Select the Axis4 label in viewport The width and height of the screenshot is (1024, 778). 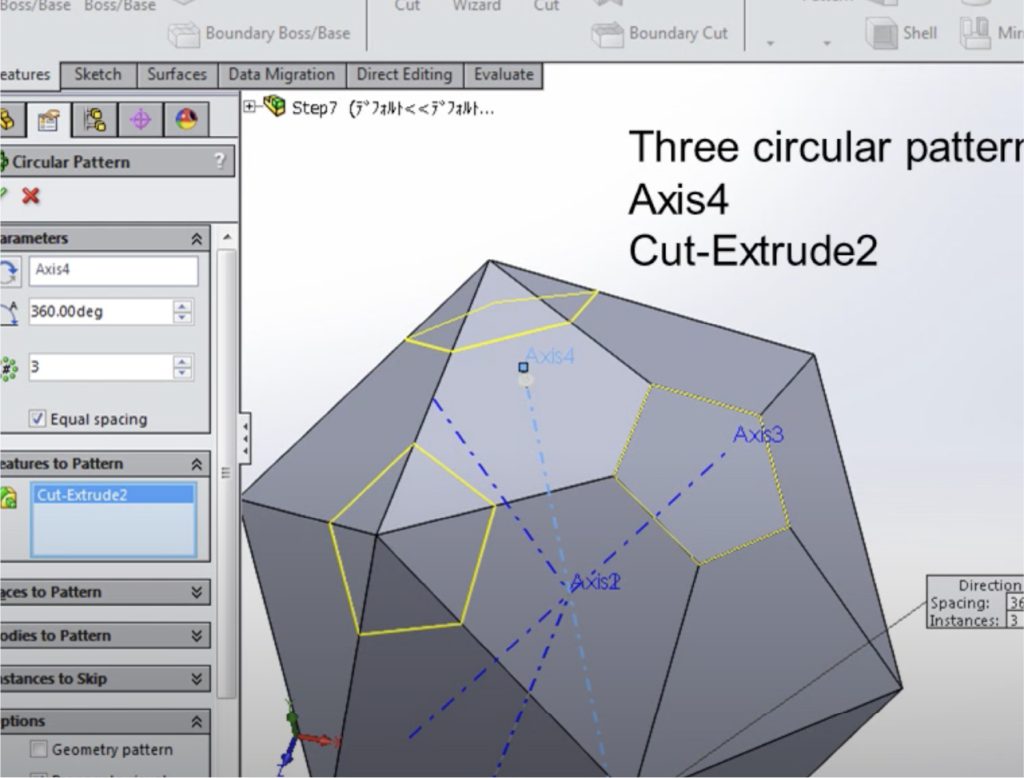[x=550, y=356]
